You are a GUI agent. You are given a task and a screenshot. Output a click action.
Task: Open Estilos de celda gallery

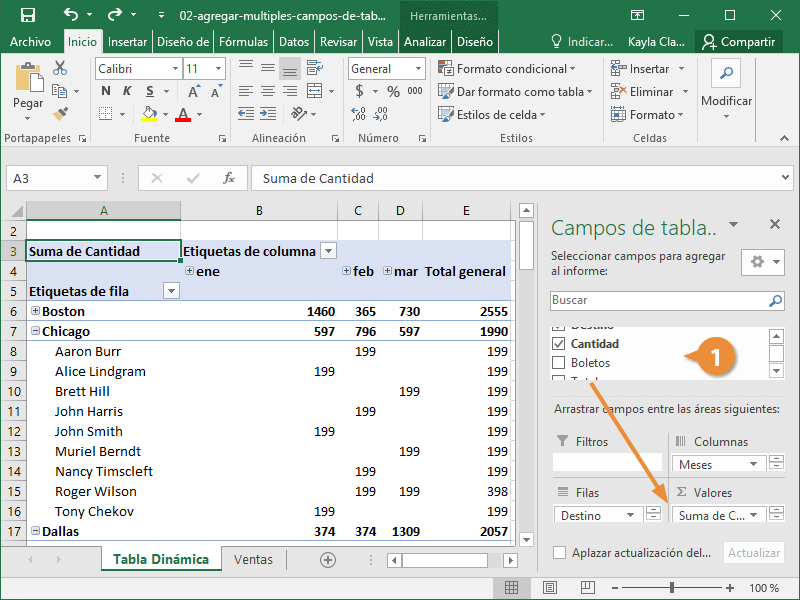click(x=492, y=114)
